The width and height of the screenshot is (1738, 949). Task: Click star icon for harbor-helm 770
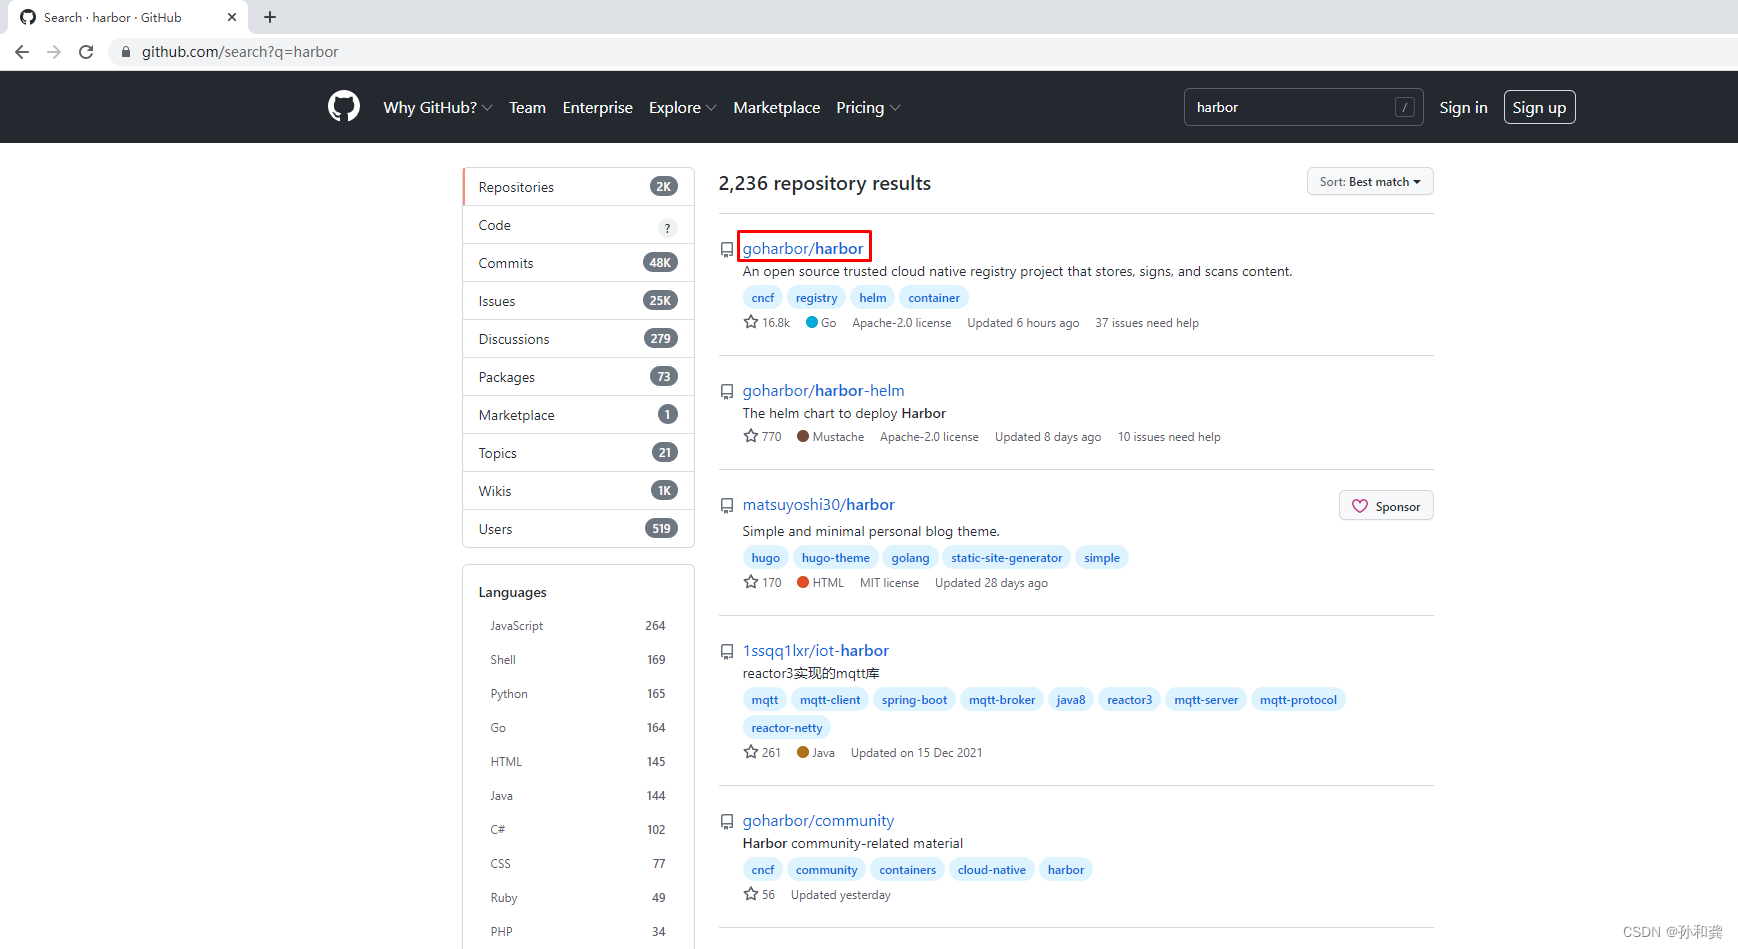pyautogui.click(x=751, y=436)
